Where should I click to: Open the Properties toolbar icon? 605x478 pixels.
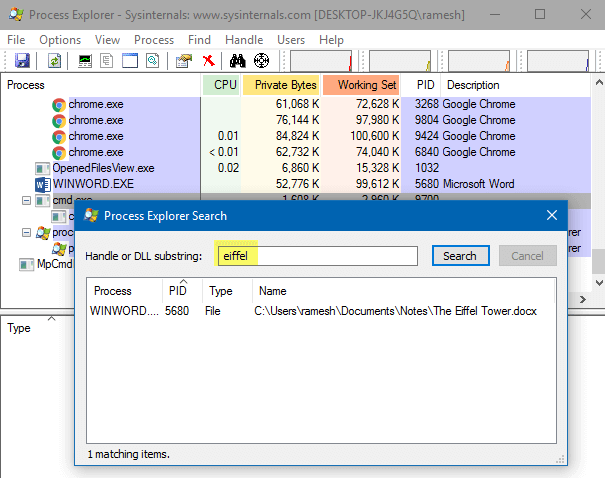tap(184, 61)
